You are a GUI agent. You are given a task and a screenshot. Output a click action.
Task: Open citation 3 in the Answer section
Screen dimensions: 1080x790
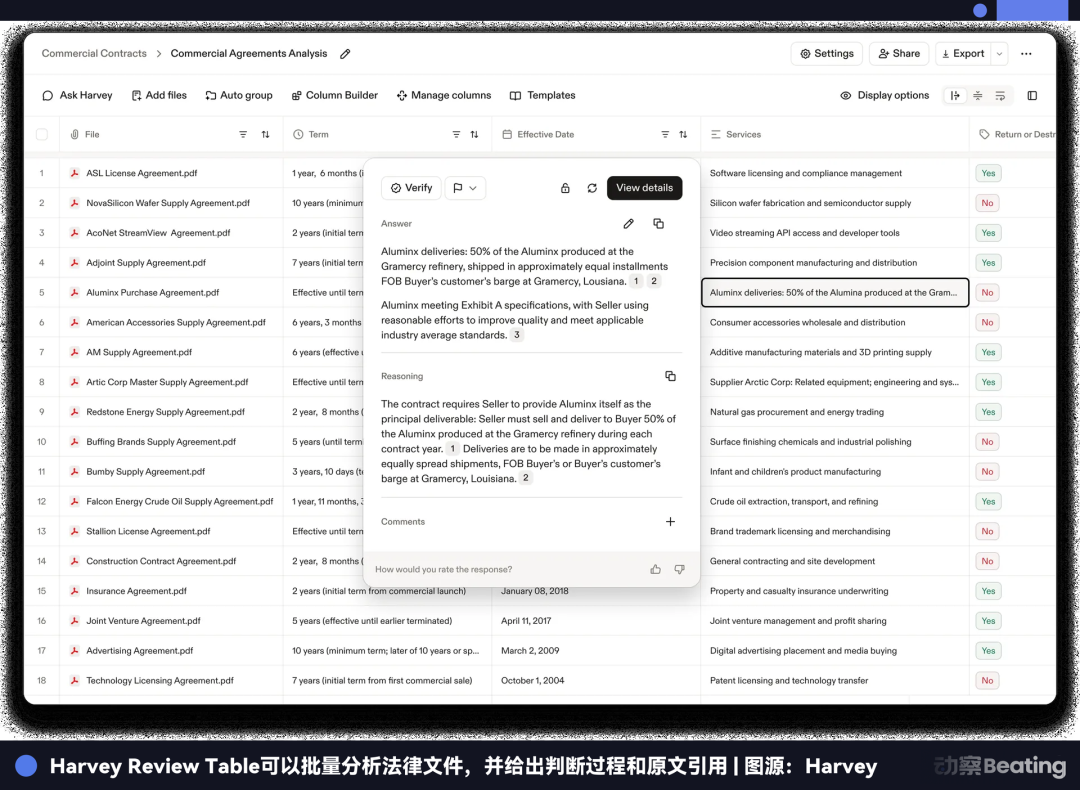(517, 335)
